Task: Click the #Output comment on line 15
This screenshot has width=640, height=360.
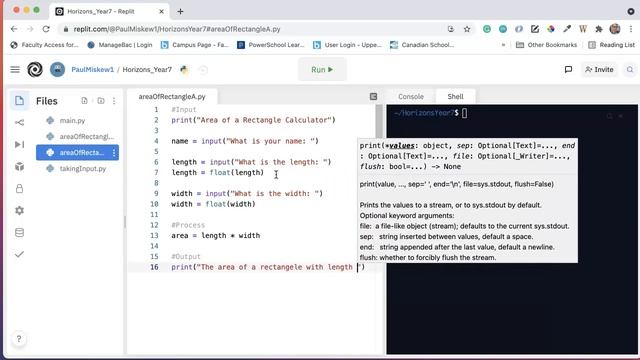Action: 186,256
